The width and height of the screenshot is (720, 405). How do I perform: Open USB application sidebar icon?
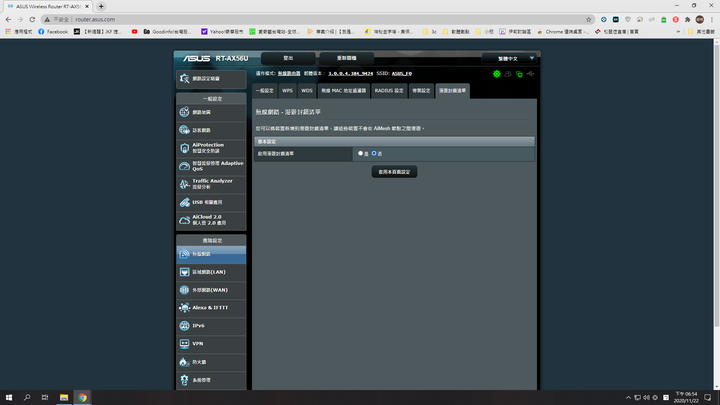point(185,202)
